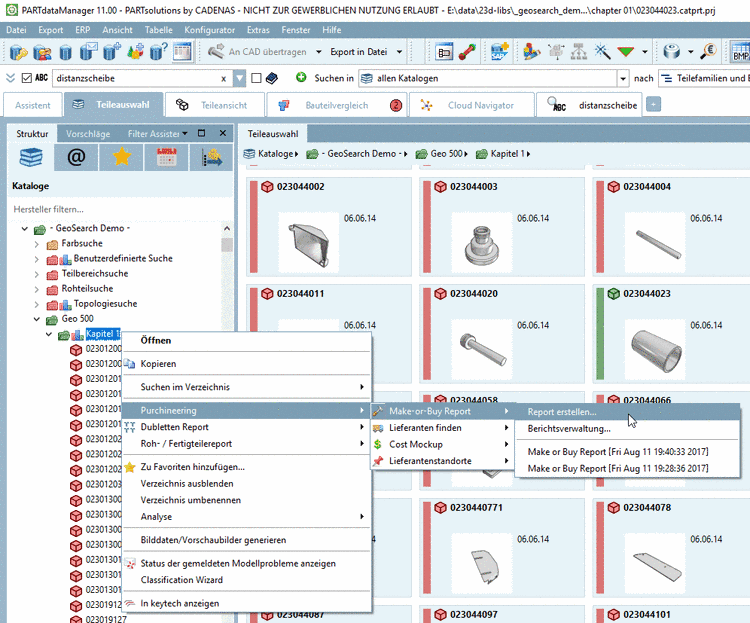Click the magic wand toolbar icon
The height and width of the screenshot is (623, 750).
click(602, 52)
